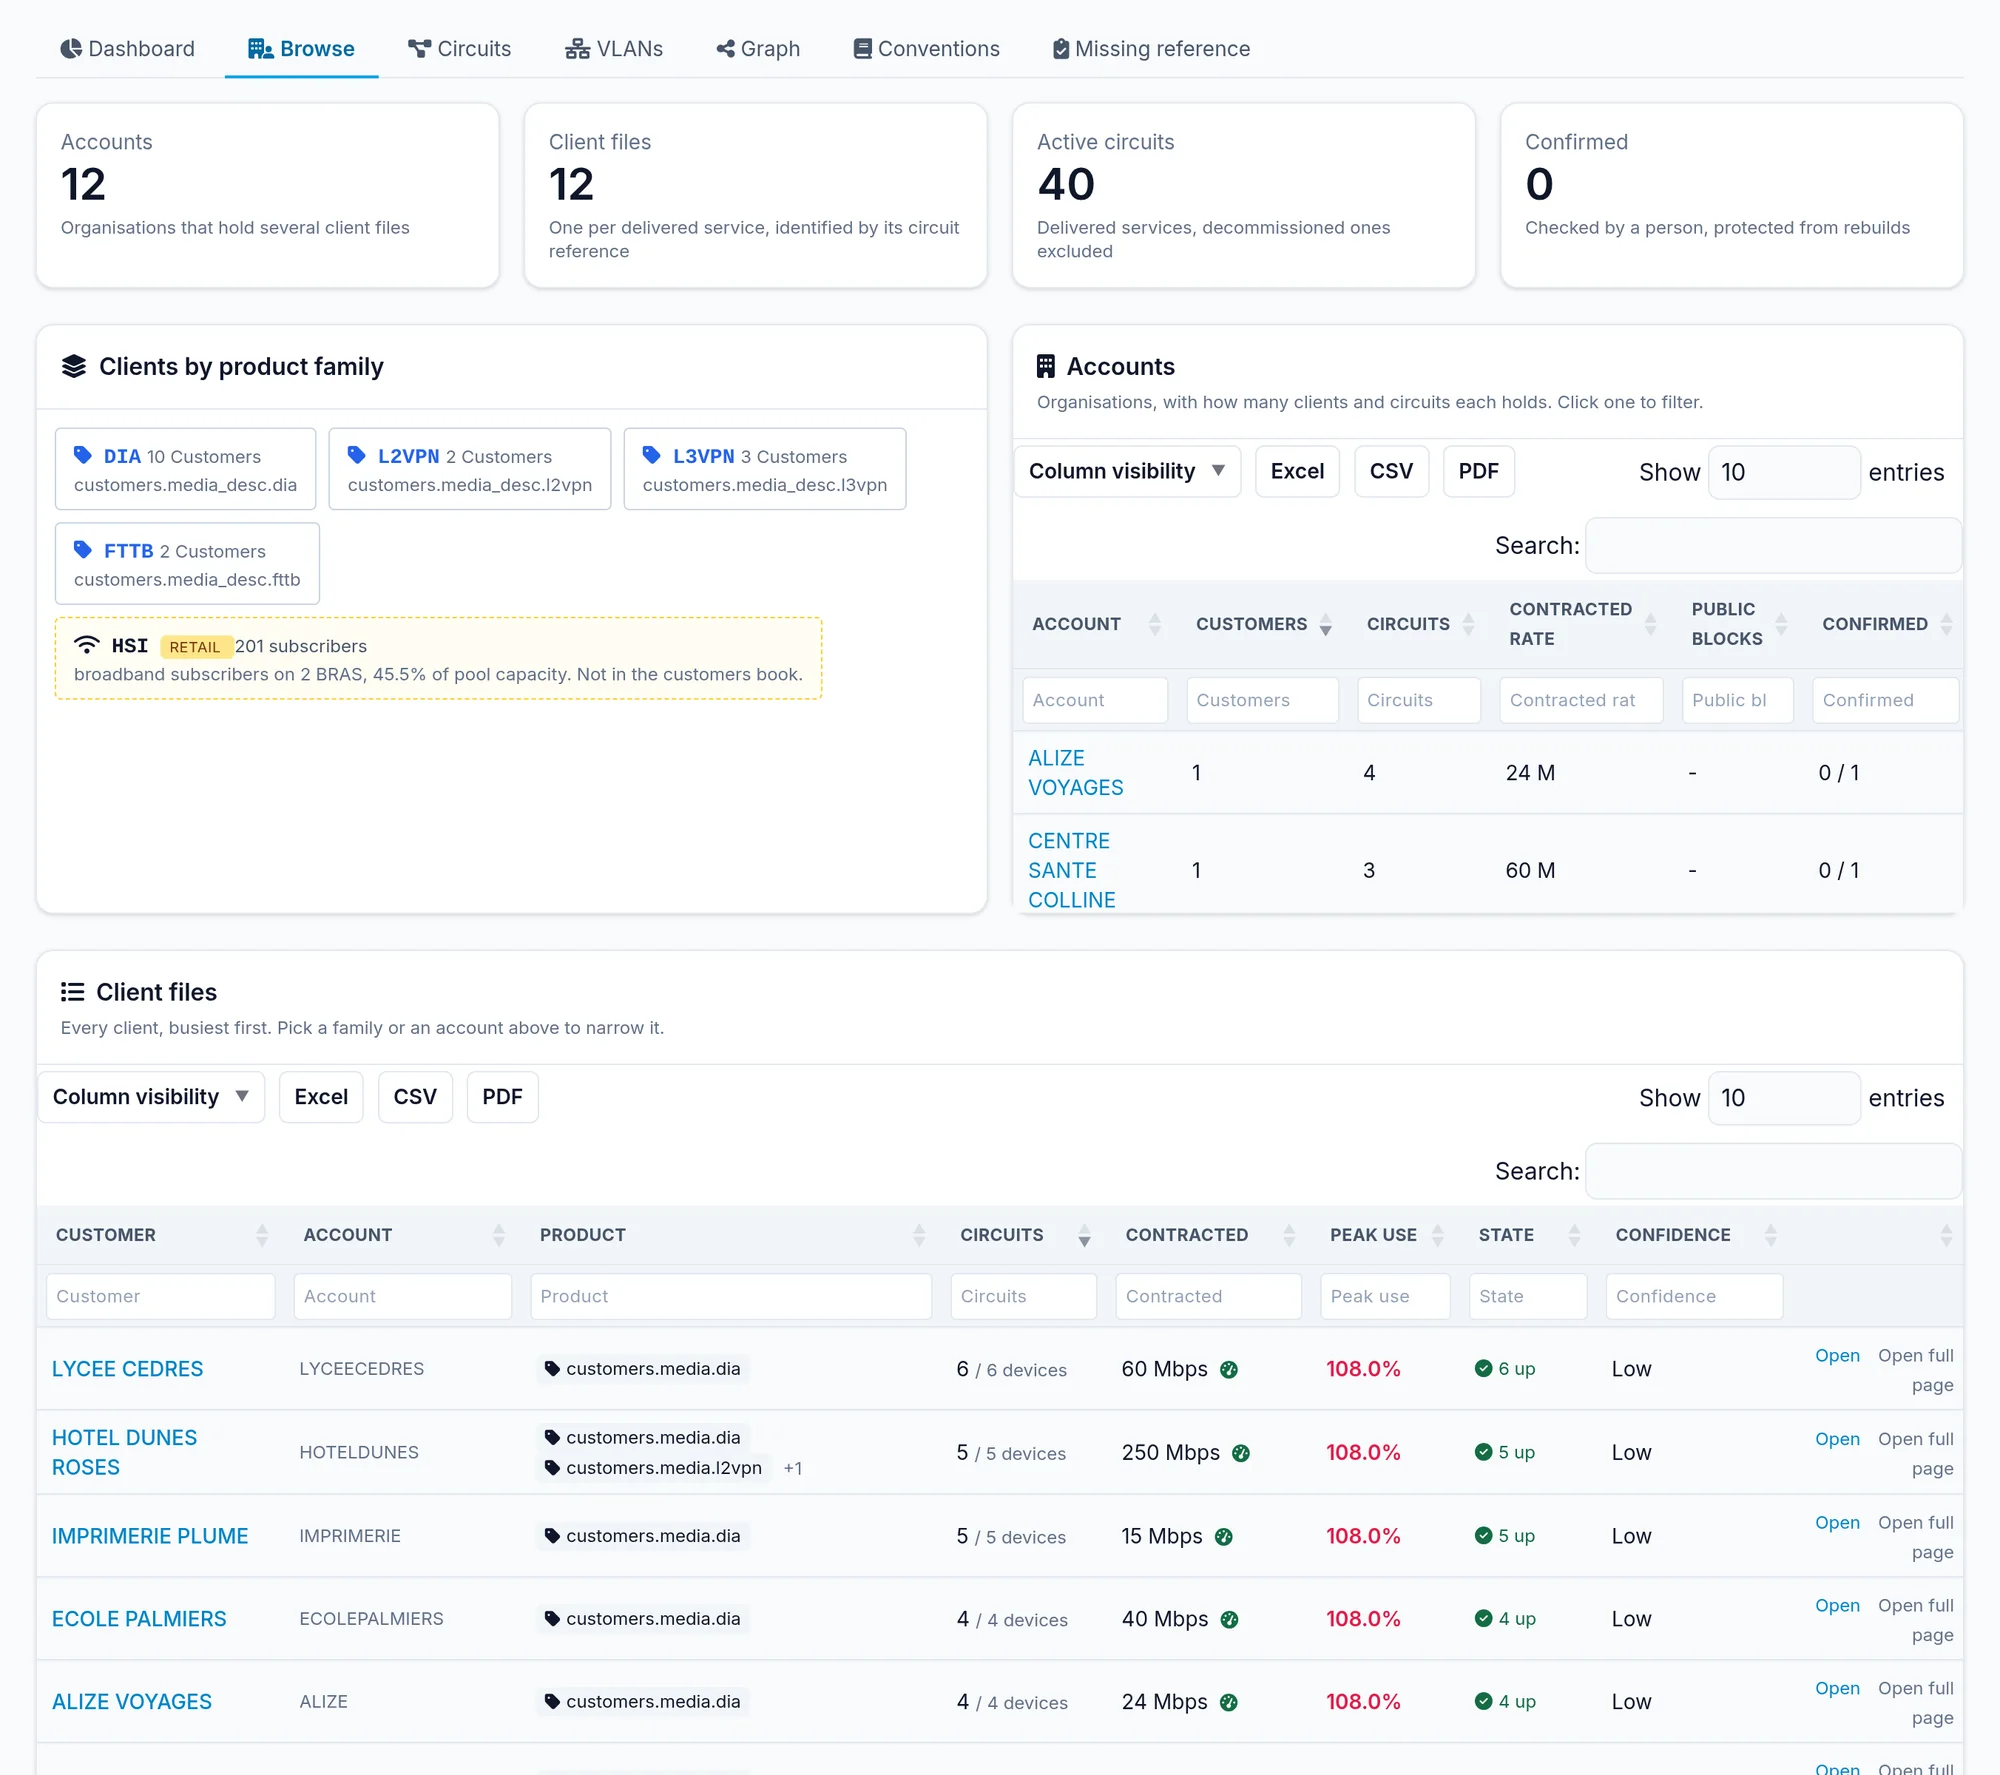Screen dimensions: 2000x1775
Task: Open Column visibility dropdown in Accounts panel
Action: coord(1127,471)
